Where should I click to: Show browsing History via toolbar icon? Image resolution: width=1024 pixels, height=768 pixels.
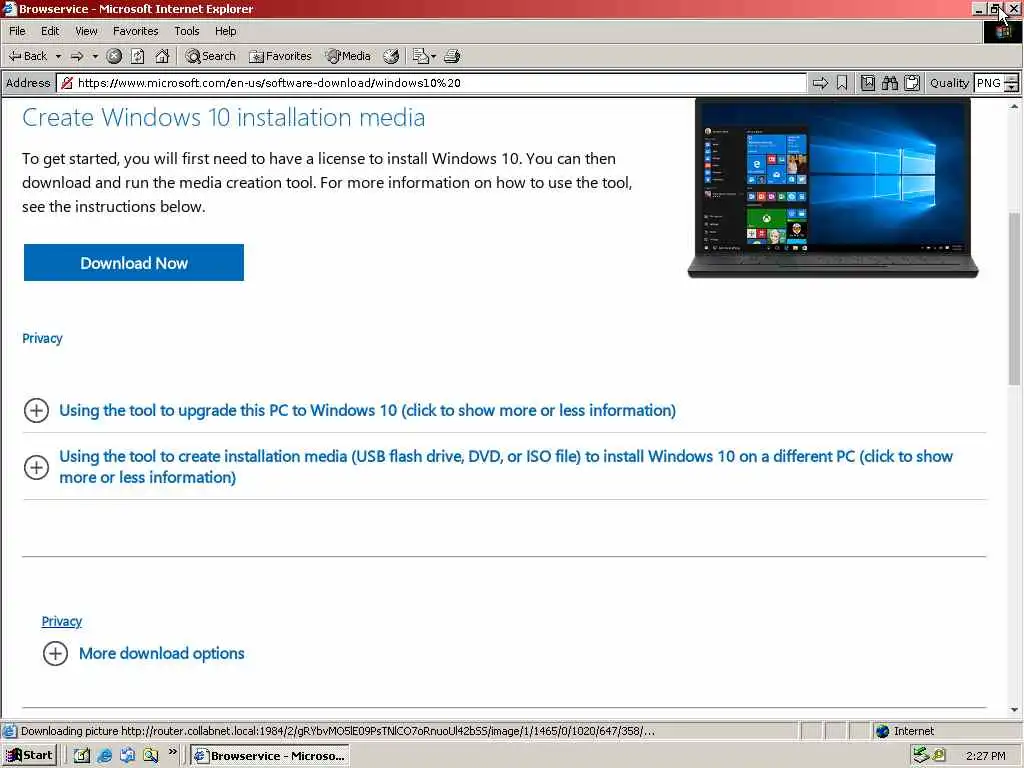(391, 56)
